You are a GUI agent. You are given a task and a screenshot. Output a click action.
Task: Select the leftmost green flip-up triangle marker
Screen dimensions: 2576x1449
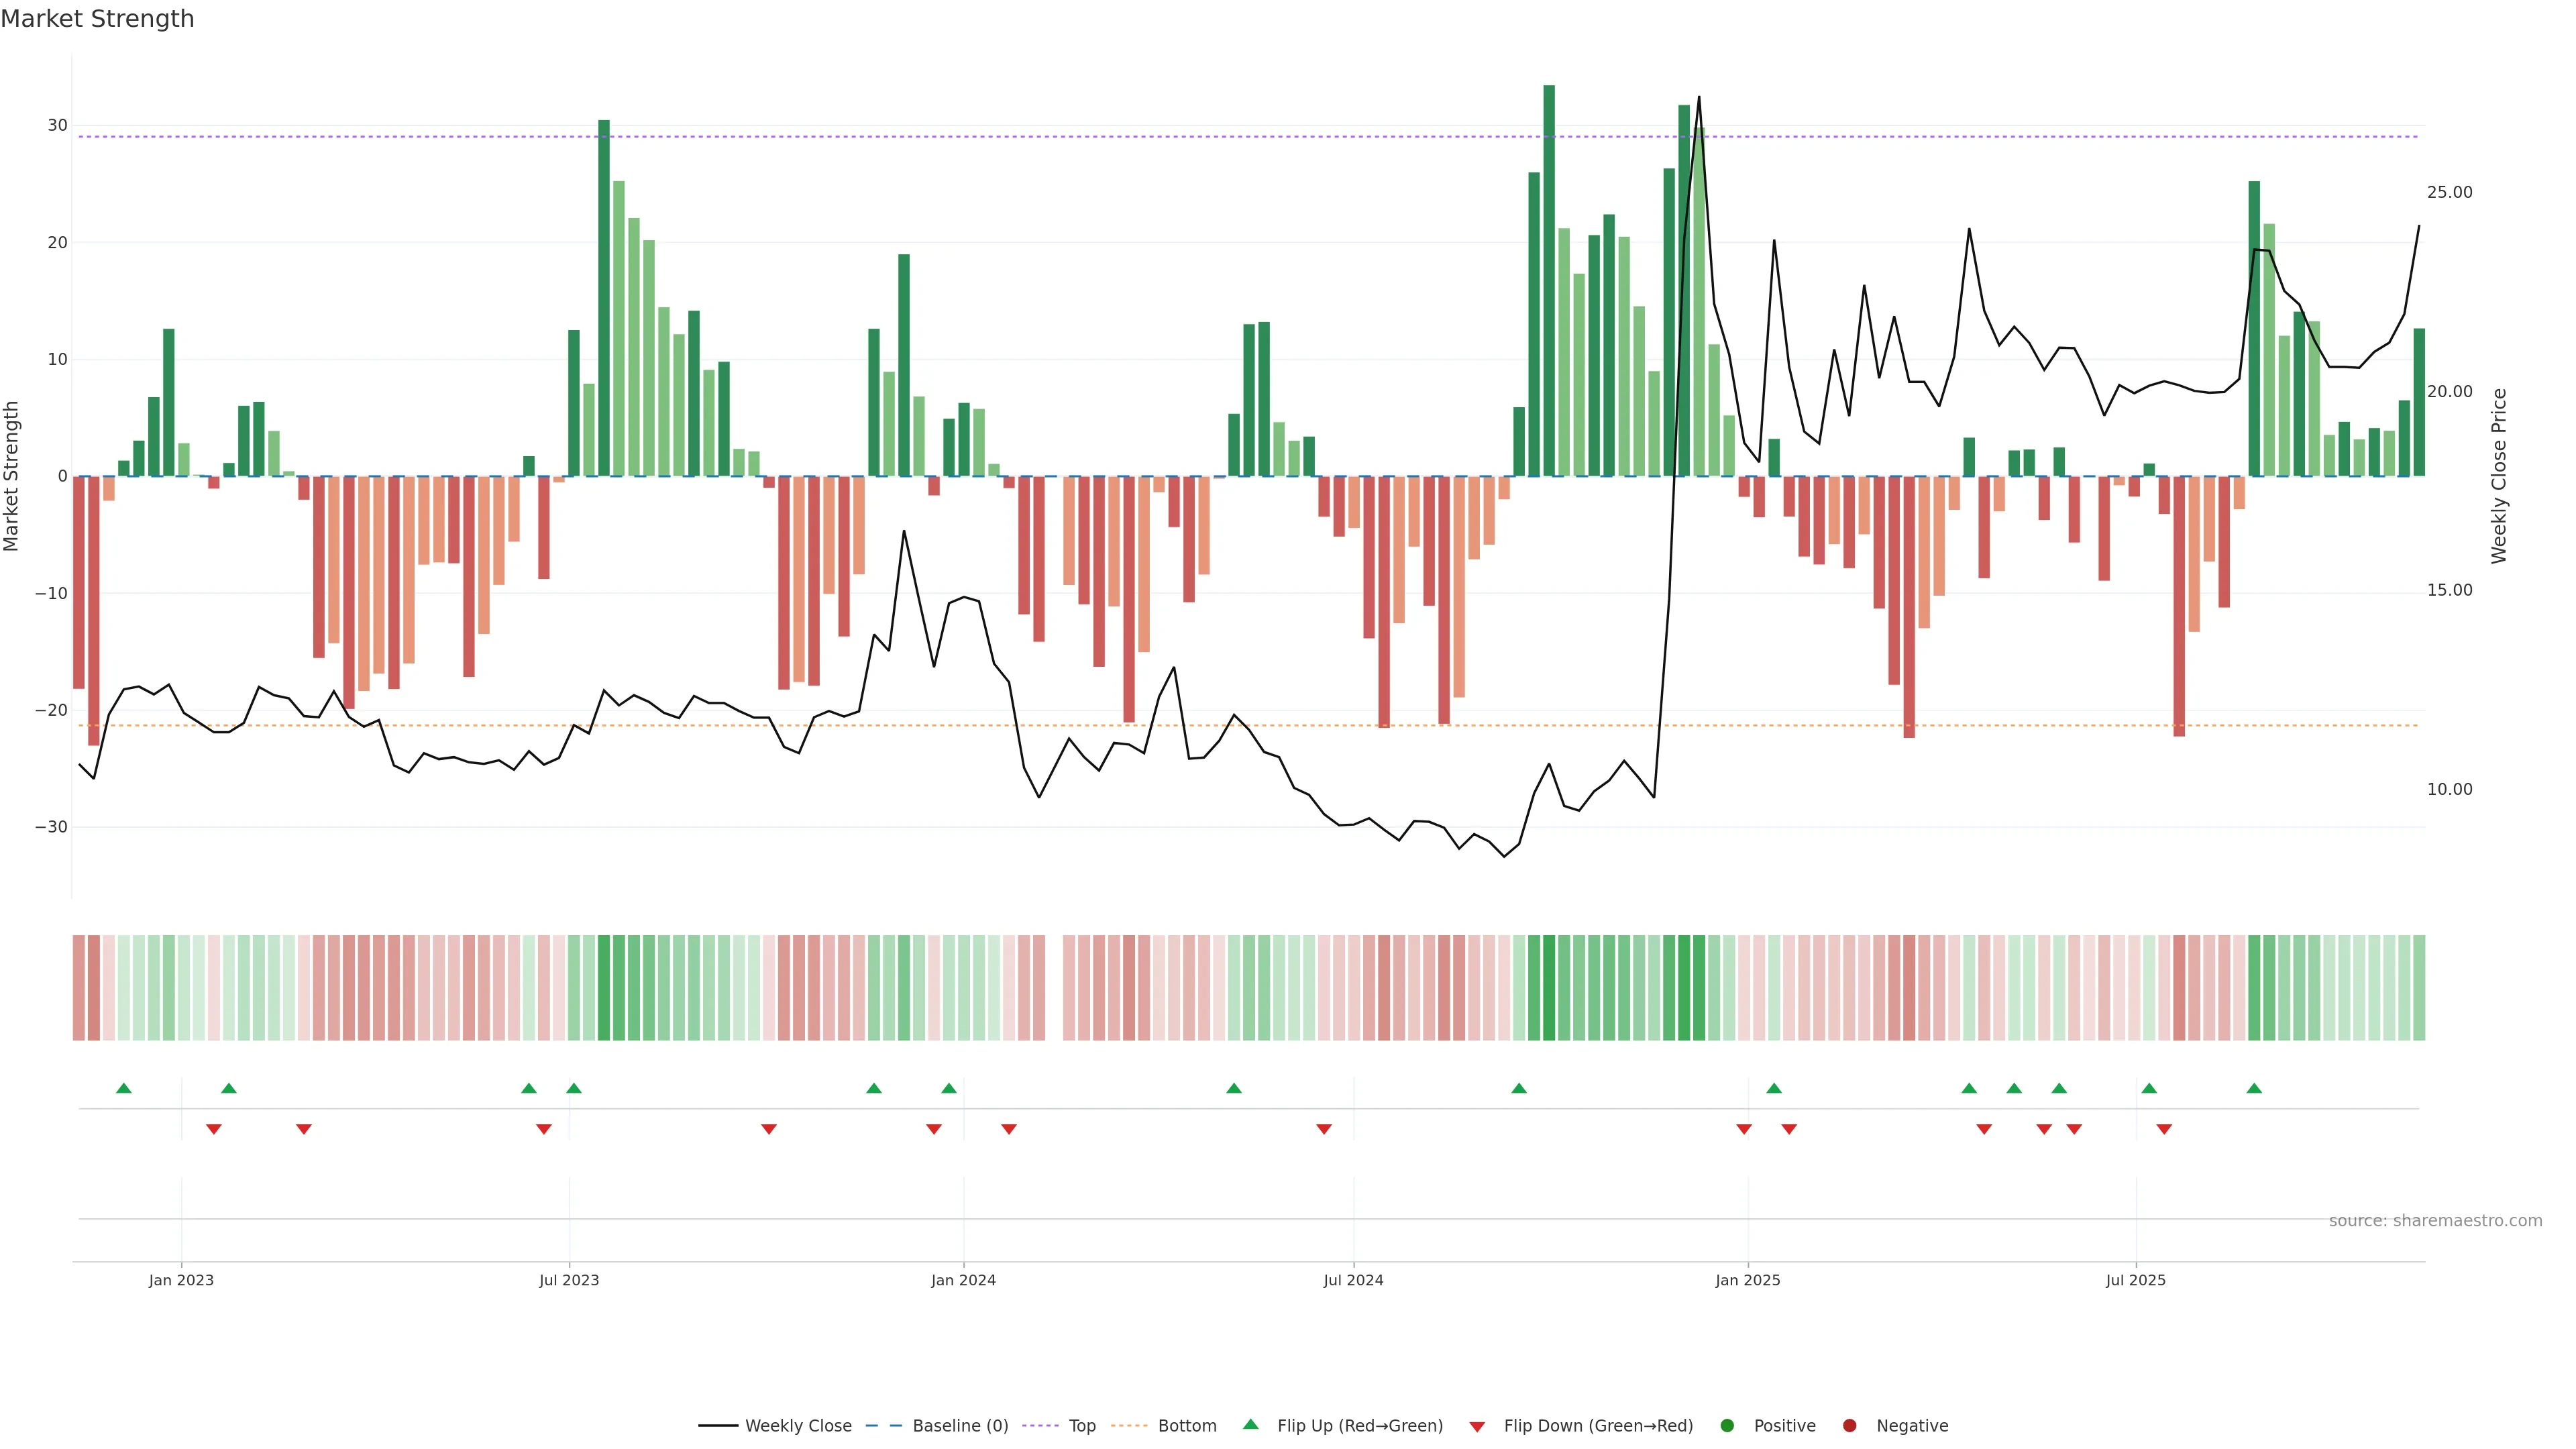pyautogui.click(x=124, y=1088)
